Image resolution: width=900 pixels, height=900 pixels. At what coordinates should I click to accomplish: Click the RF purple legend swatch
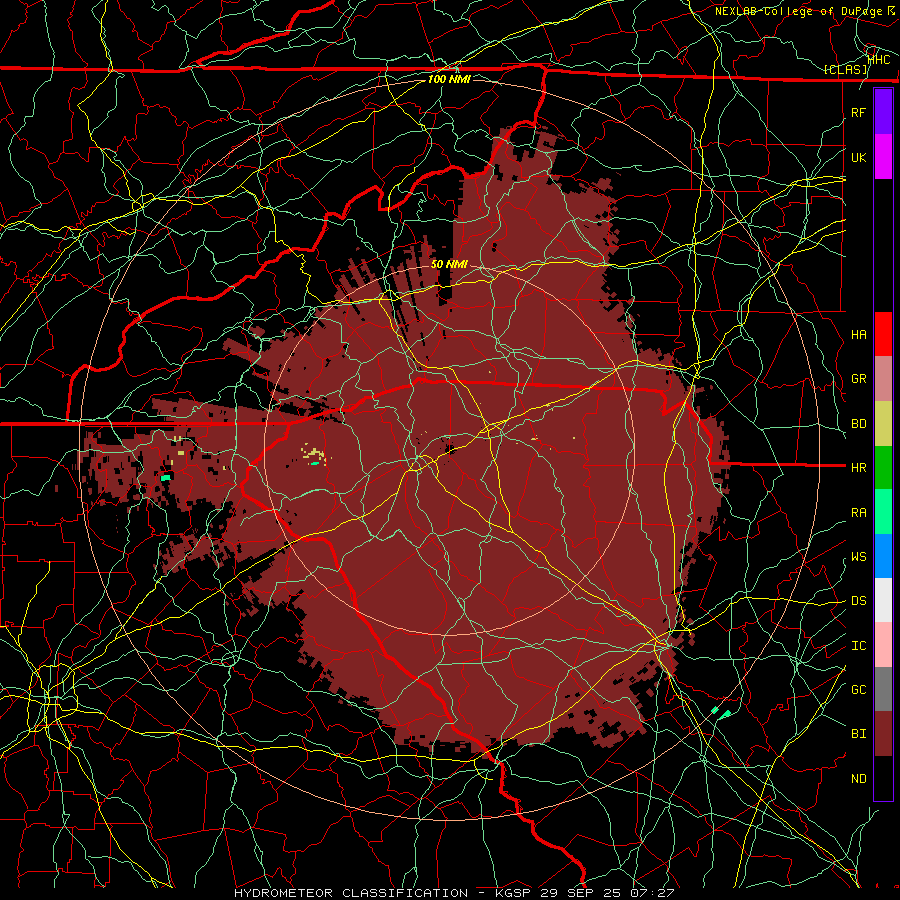883,112
